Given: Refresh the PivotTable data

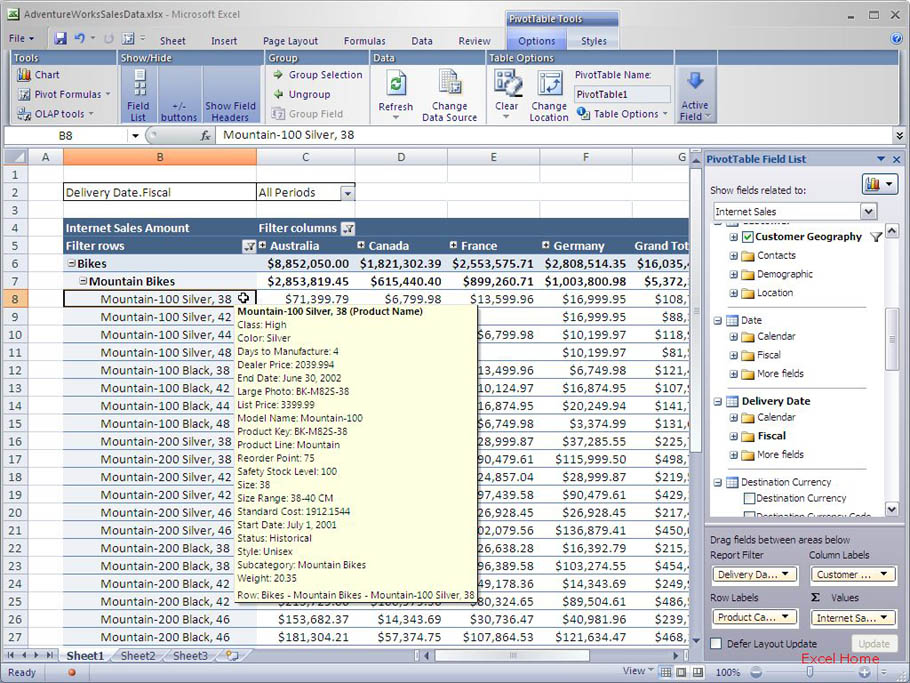Looking at the screenshot, I should click(396, 95).
